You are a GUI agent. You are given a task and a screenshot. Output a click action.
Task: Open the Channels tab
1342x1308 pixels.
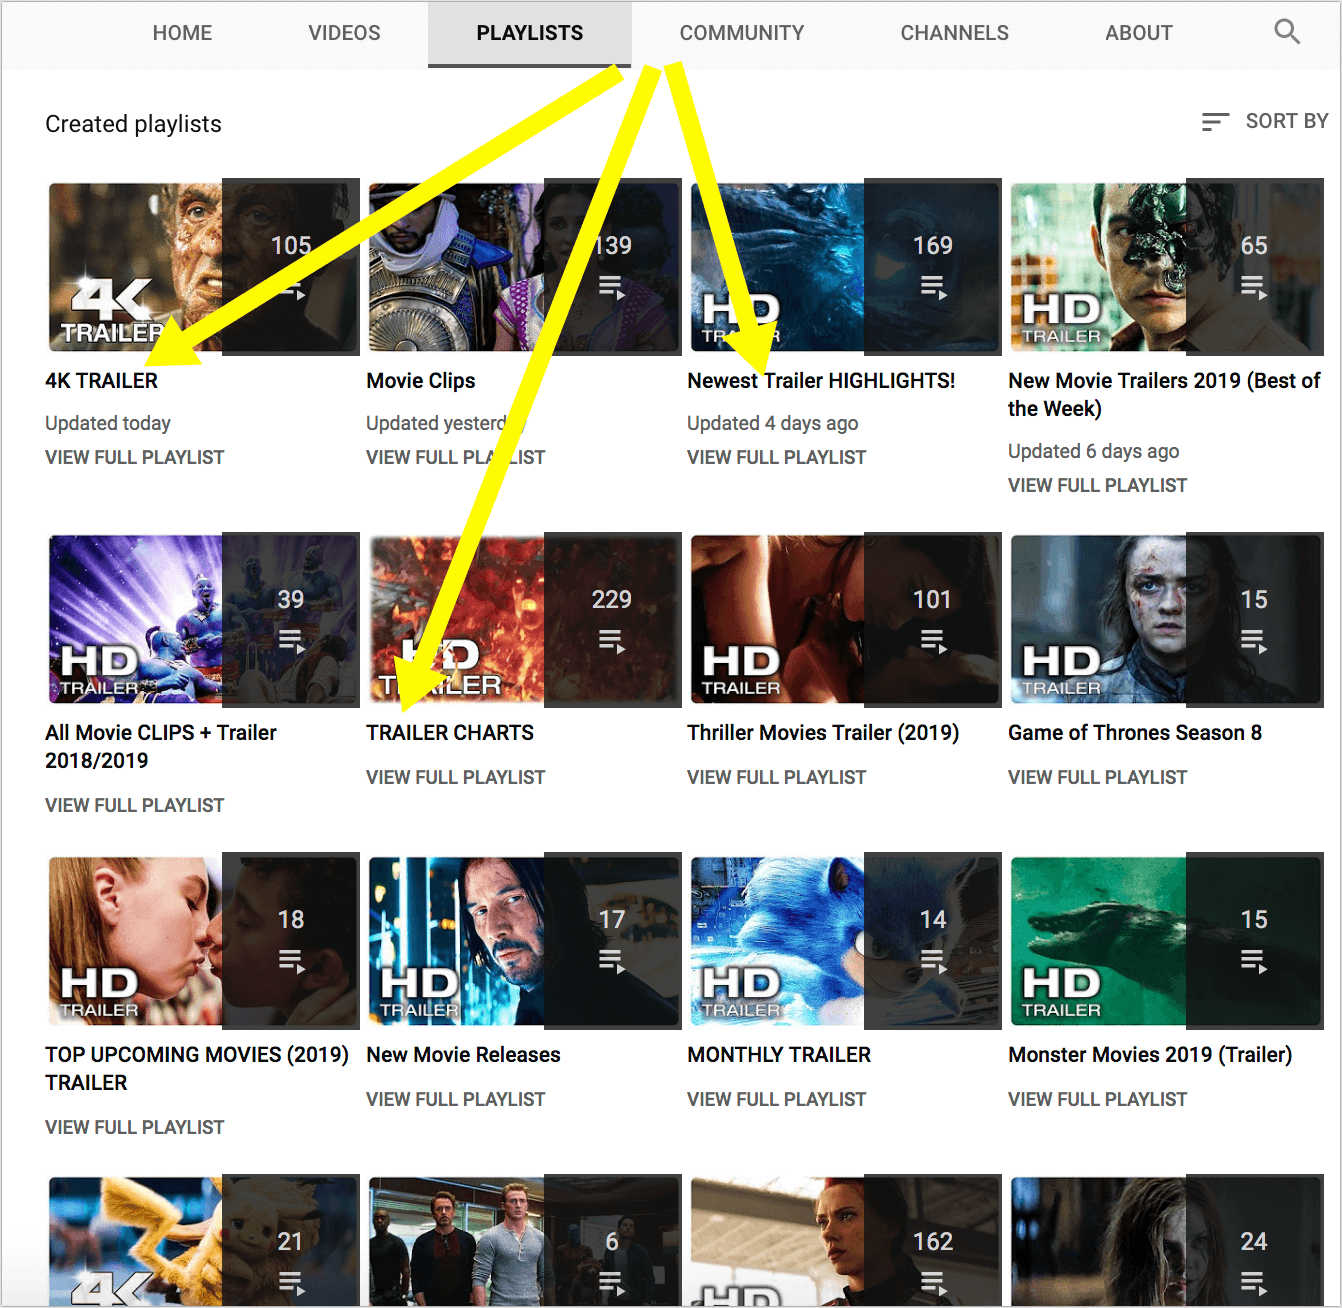[x=955, y=33]
